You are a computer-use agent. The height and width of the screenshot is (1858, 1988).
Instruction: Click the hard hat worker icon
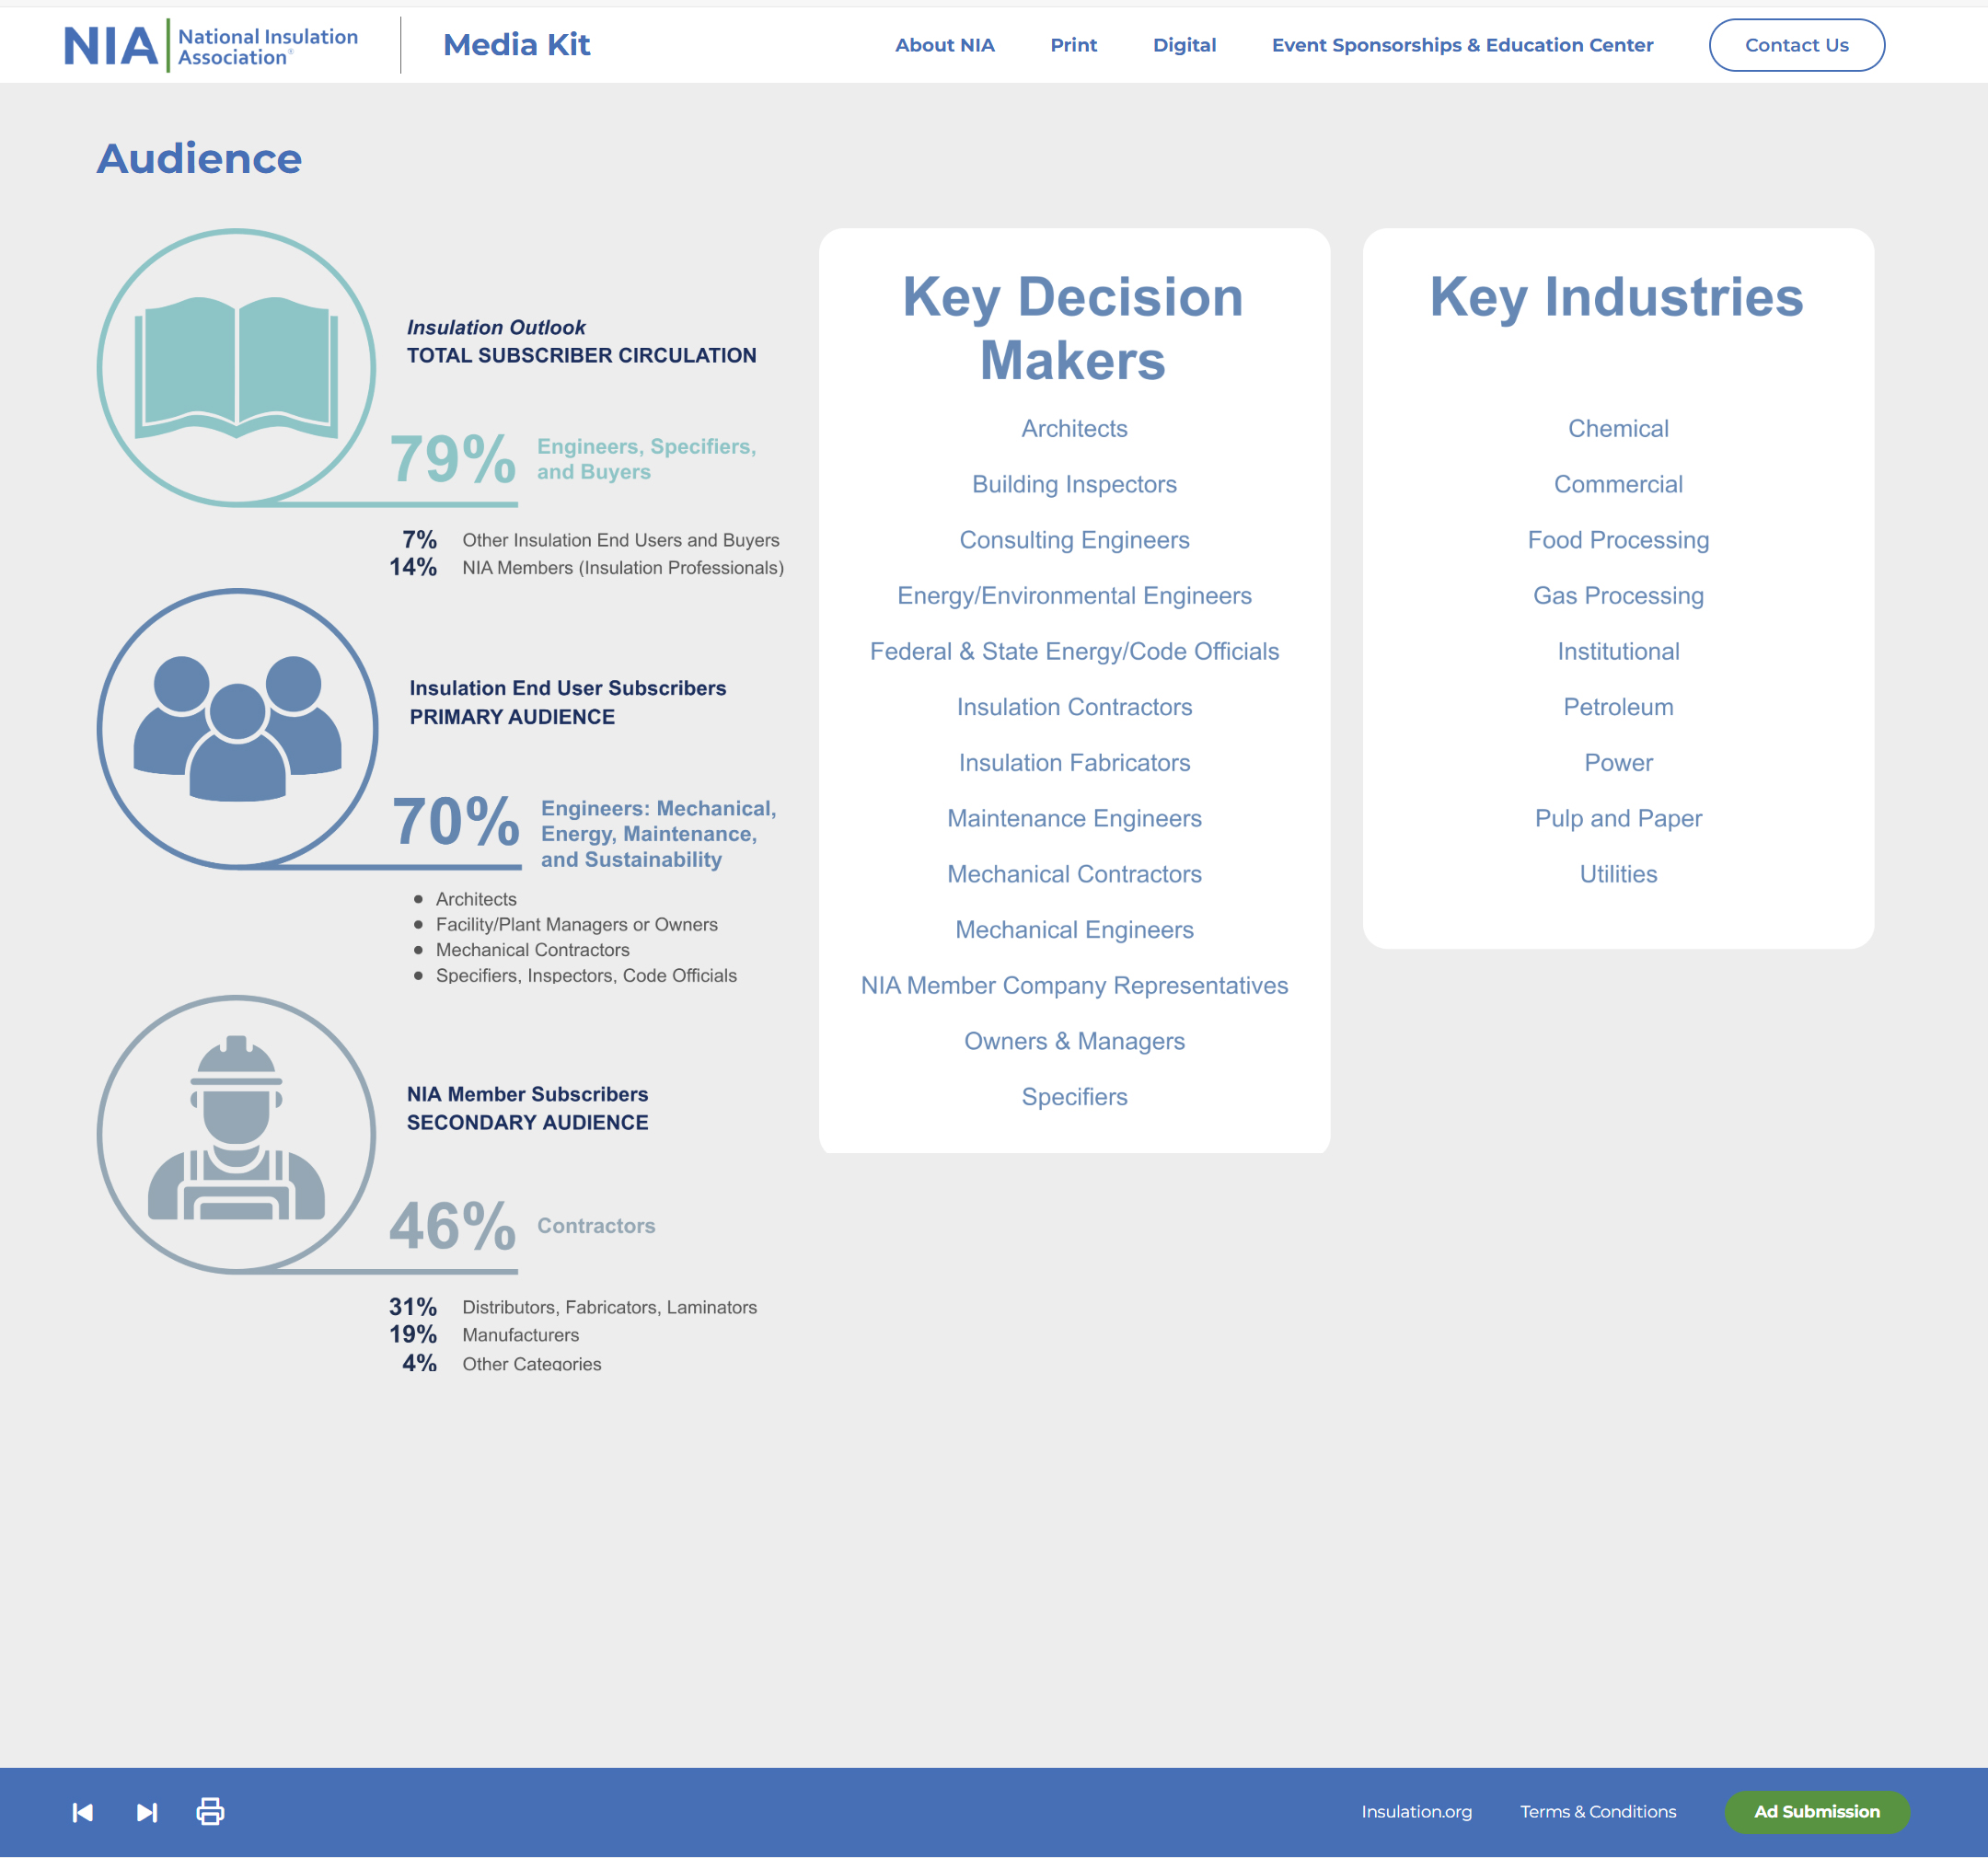[x=237, y=1133]
